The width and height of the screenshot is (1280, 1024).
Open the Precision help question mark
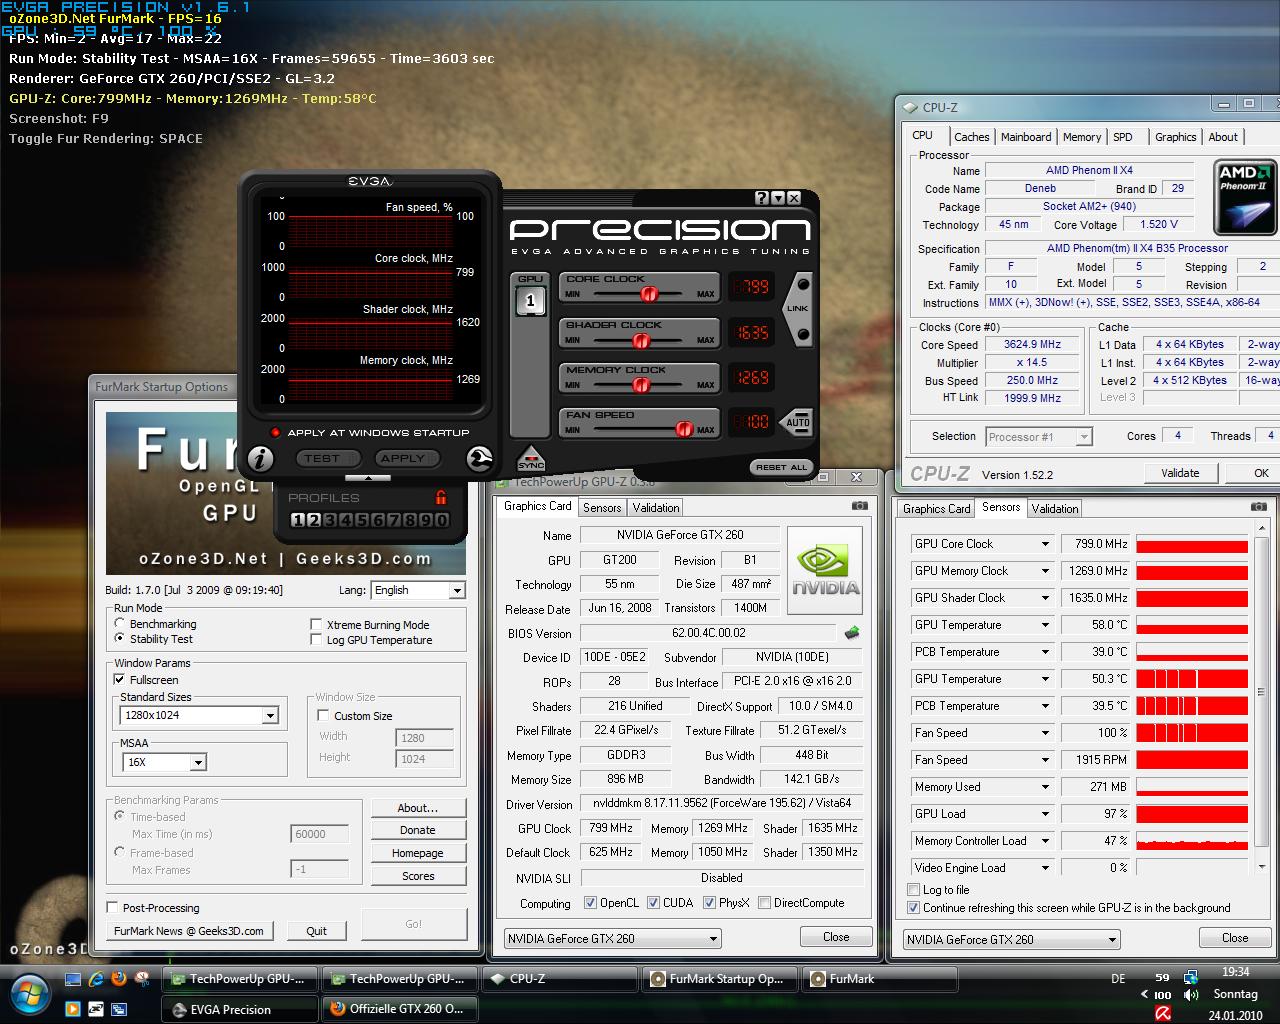point(761,198)
